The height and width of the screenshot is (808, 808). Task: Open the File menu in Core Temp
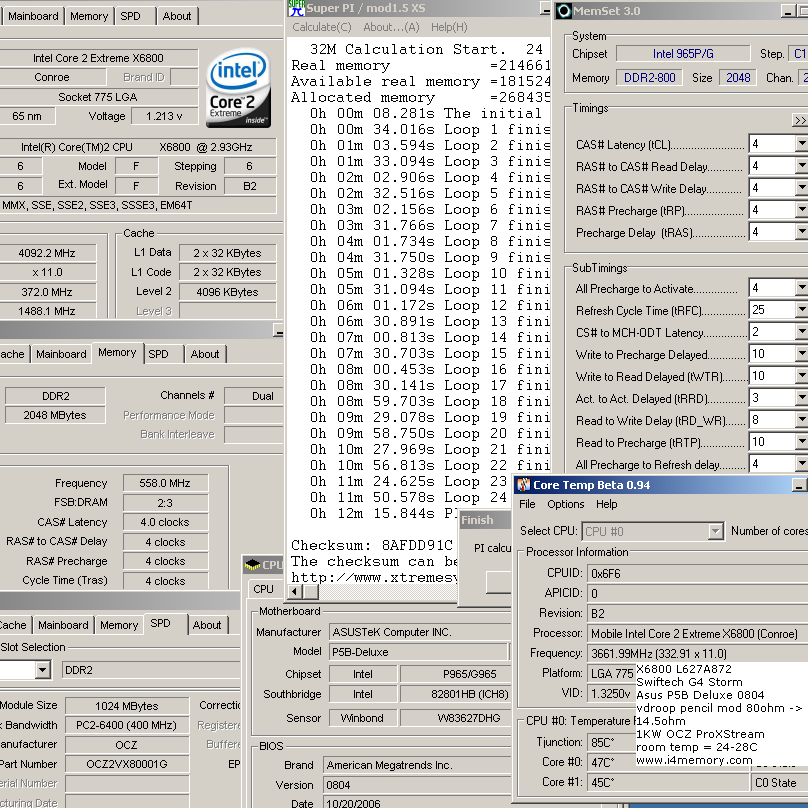coord(527,504)
